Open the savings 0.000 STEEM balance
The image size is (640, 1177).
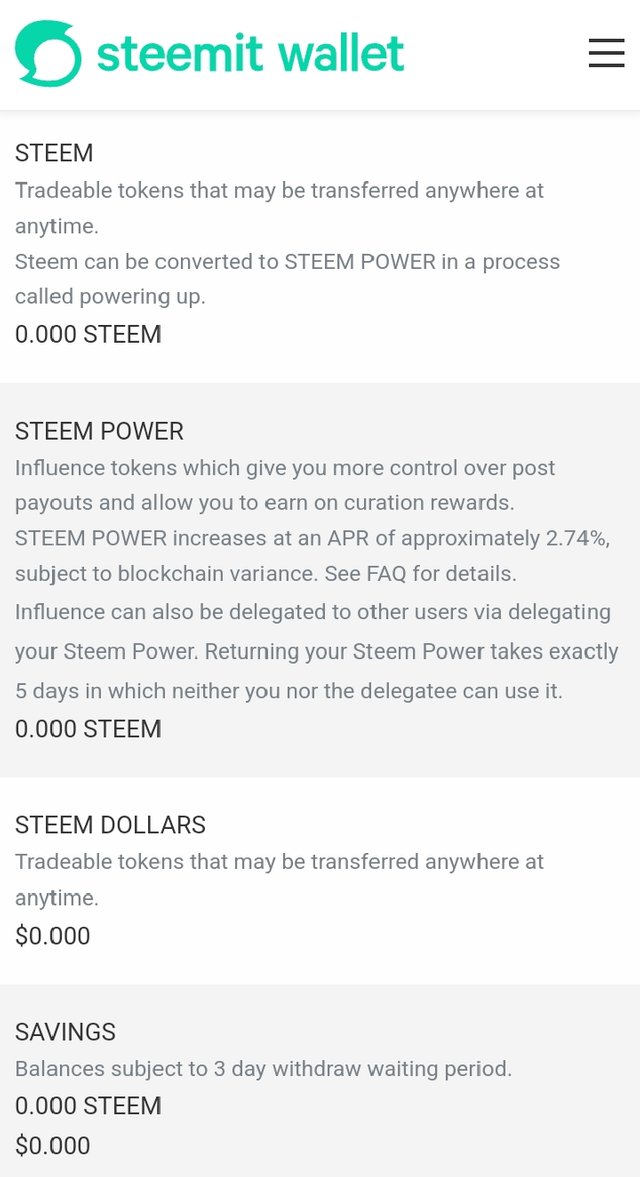pyautogui.click(x=89, y=1106)
